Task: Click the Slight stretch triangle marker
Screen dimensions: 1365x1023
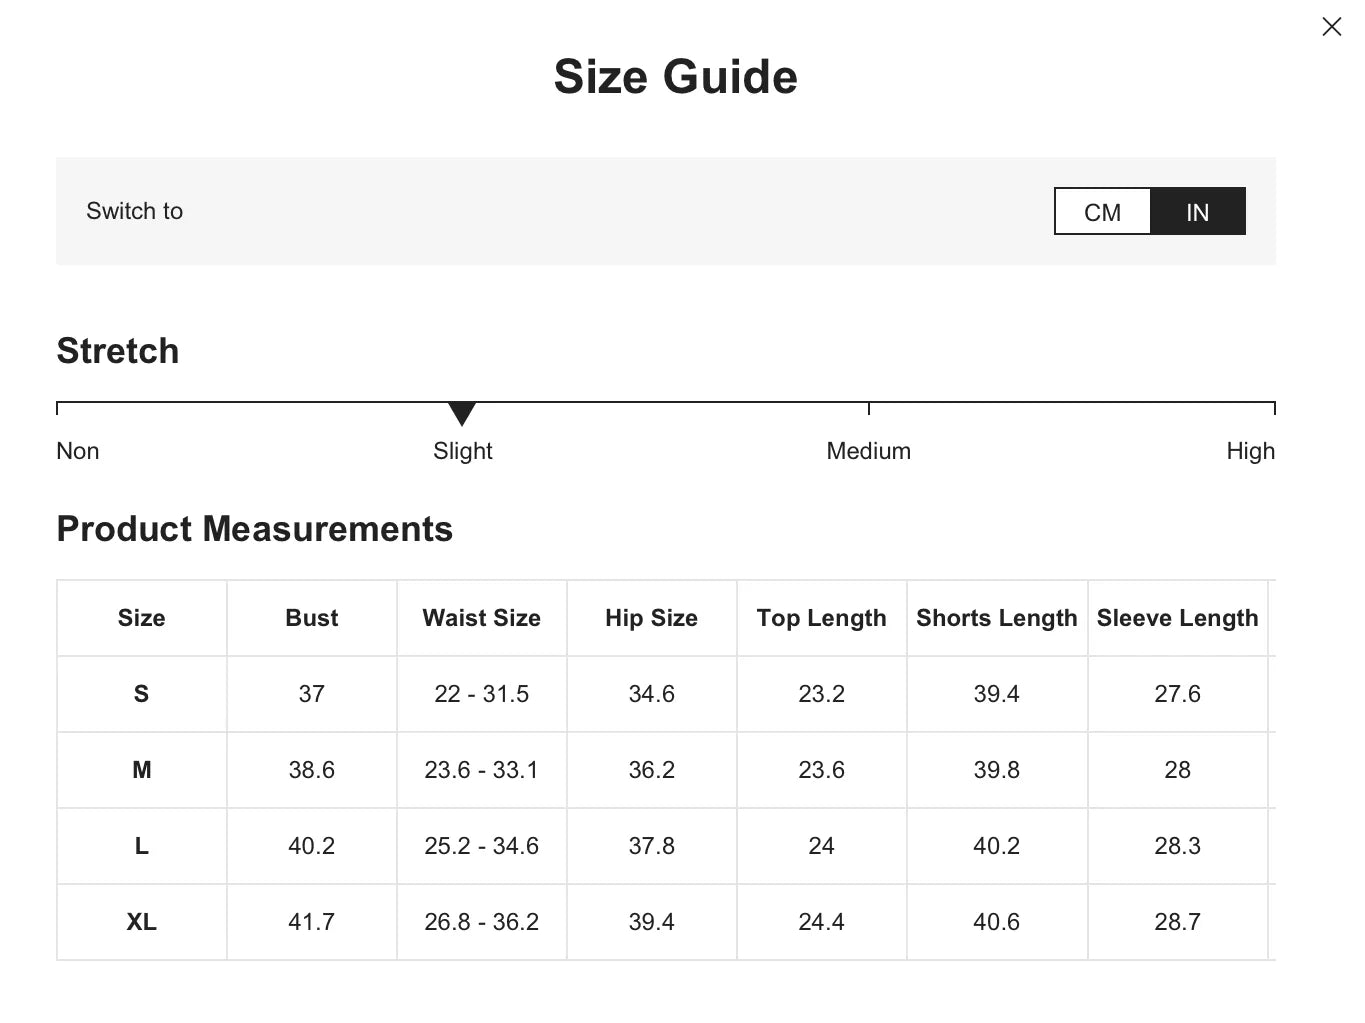Action: (462, 413)
